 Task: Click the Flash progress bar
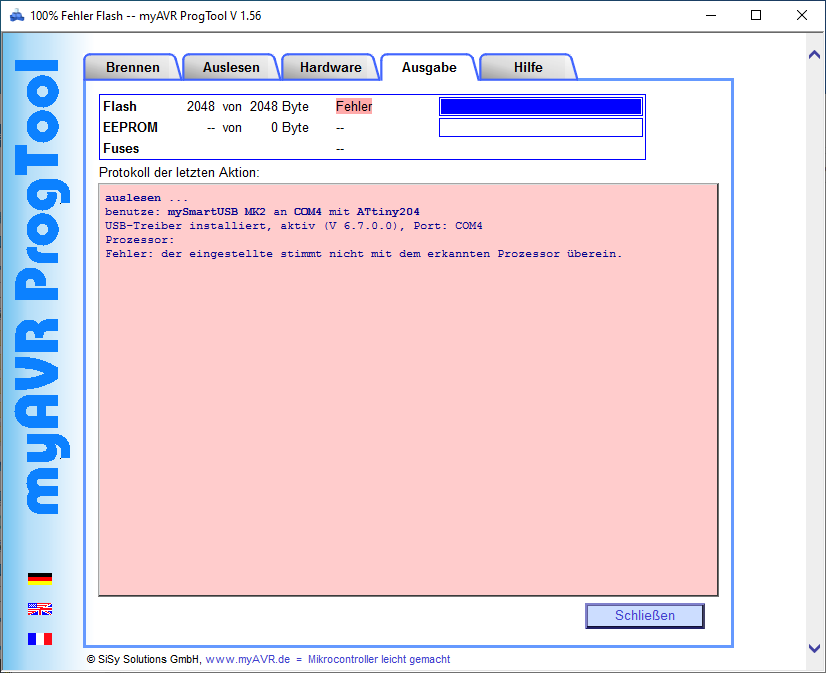(541, 106)
